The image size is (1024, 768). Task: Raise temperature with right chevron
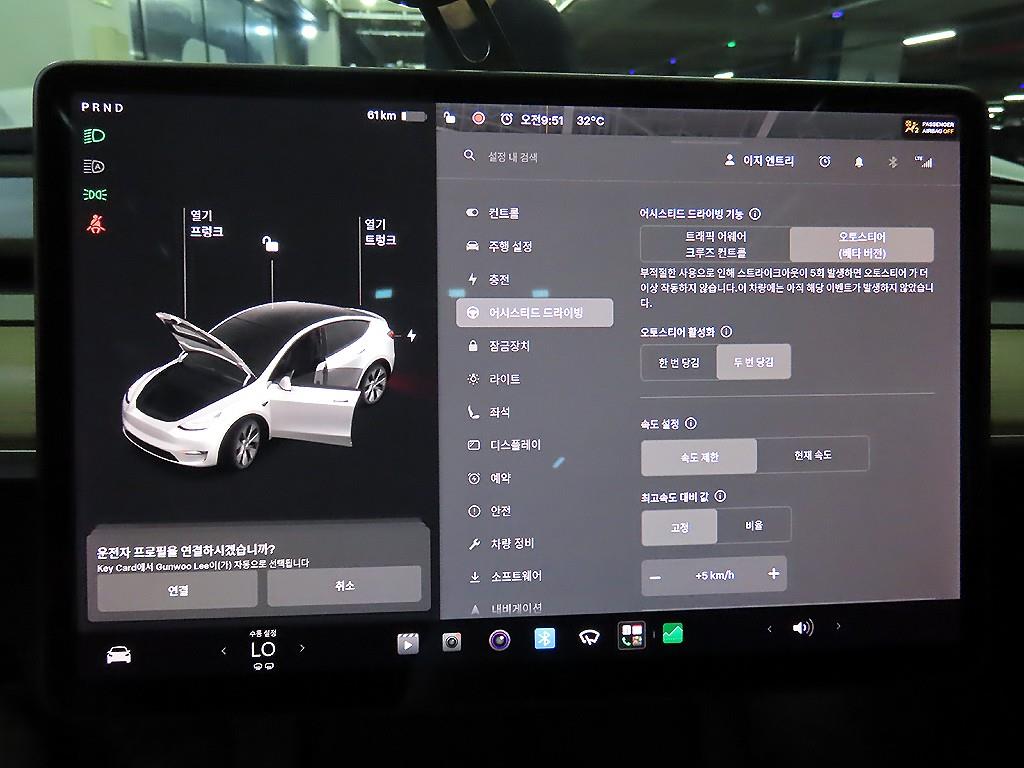[302, 648]
